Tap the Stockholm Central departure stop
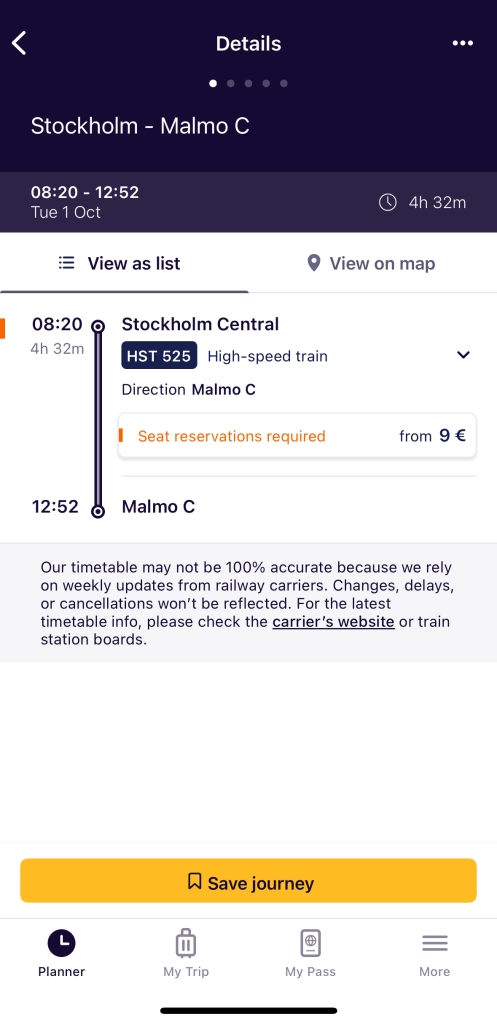Image resolution: width=497 pixels, height=1024 pixels. [200, 324]
